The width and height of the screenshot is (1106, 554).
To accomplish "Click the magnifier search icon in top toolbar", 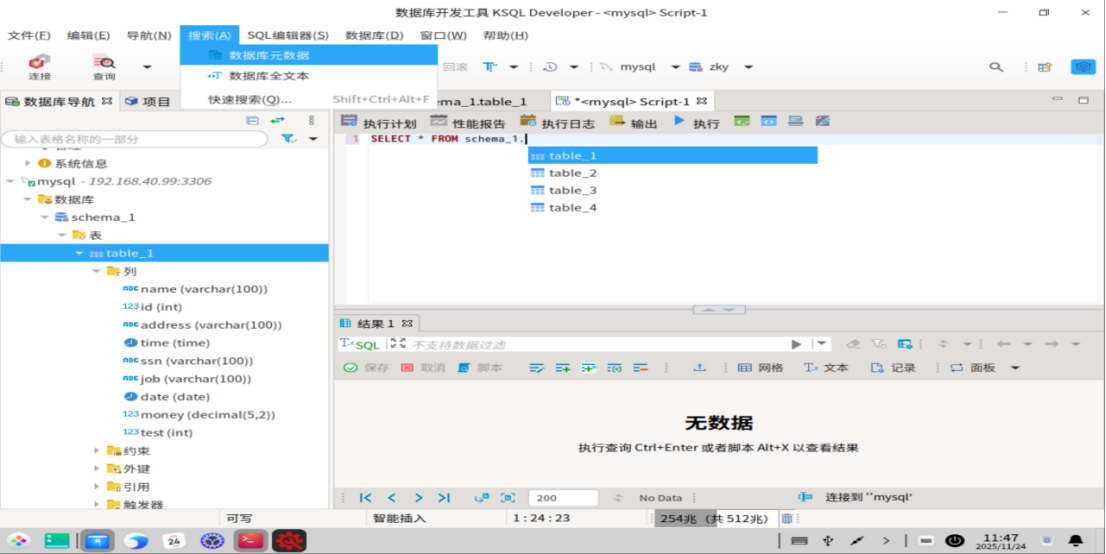I will (996, 67).
